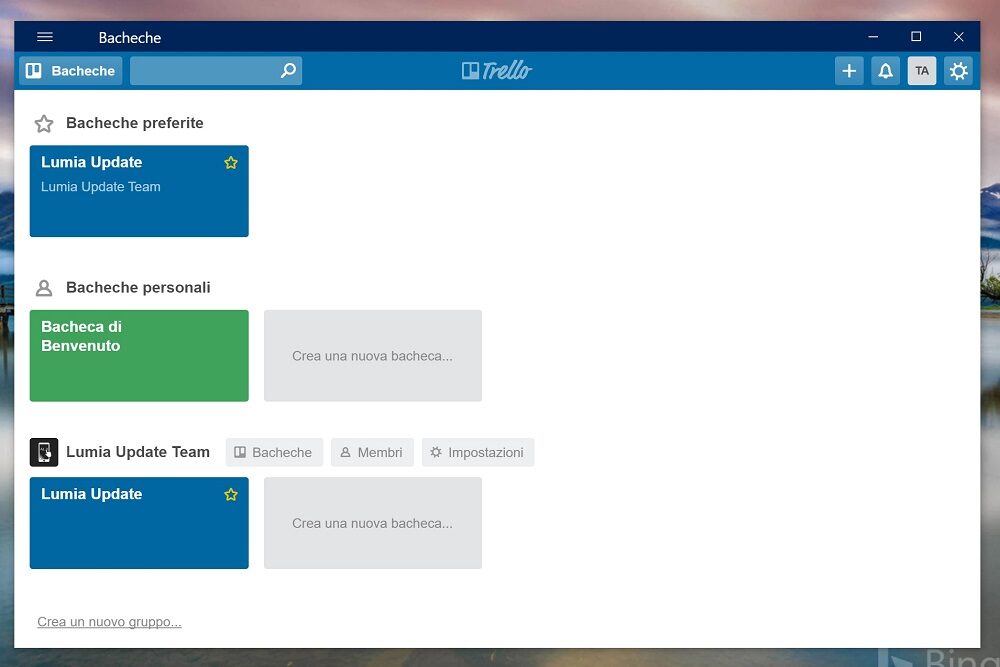Open Lumia Update board under team section
Viewport: 1000px width, 667px height.
click(x=139, y=523)
